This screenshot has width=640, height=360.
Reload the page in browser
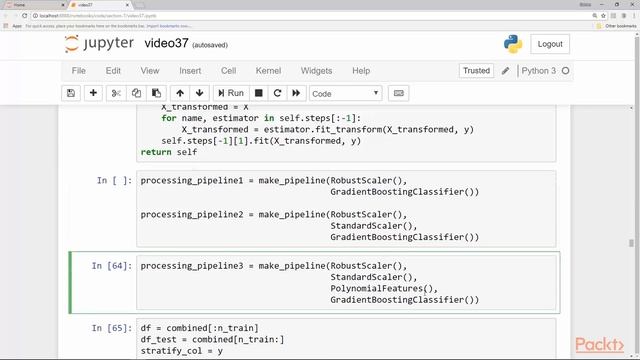coord(24,16)
